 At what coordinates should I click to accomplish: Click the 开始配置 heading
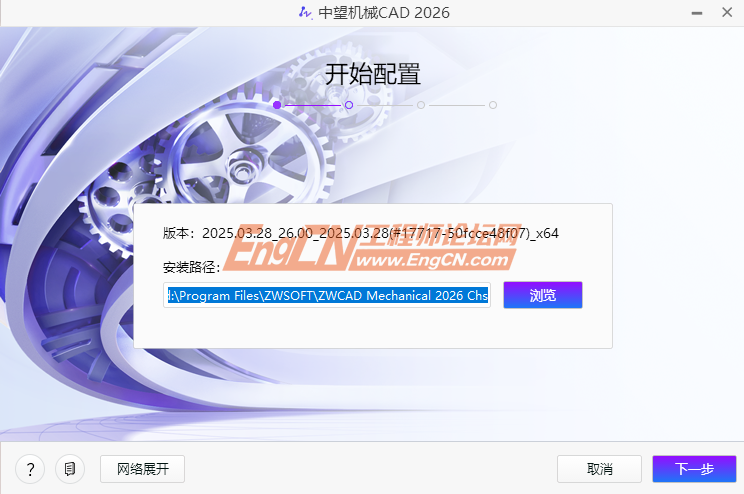pos(372,74)
